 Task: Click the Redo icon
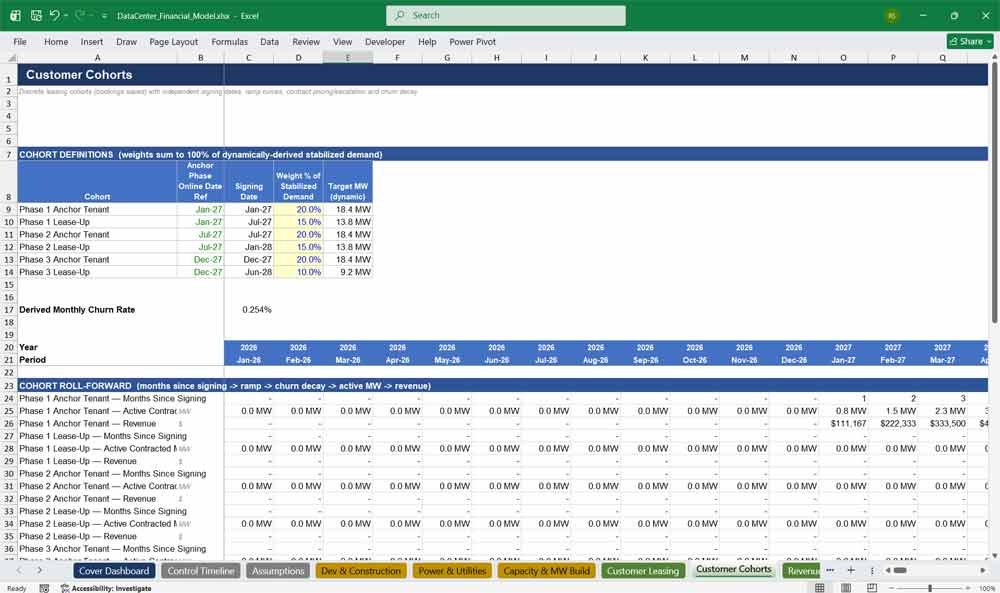(80, 15)
